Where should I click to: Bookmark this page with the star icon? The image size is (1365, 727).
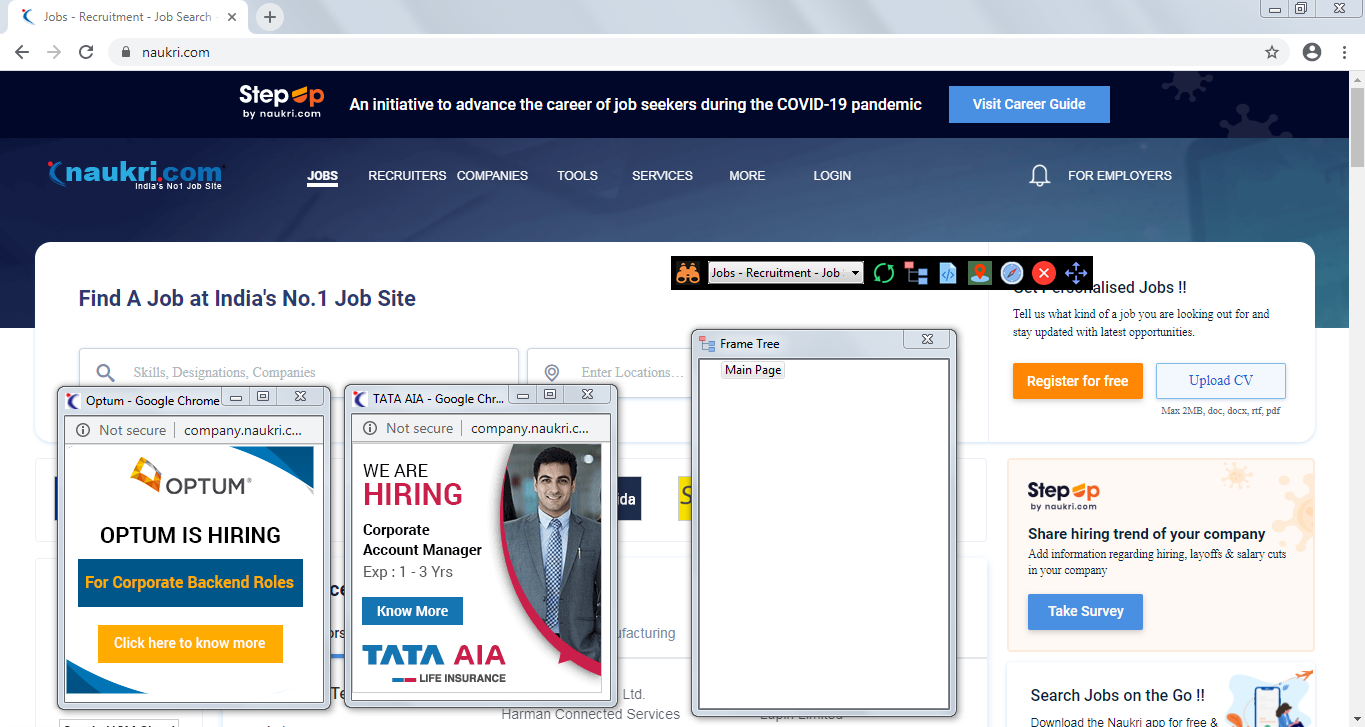point(1272,52)
